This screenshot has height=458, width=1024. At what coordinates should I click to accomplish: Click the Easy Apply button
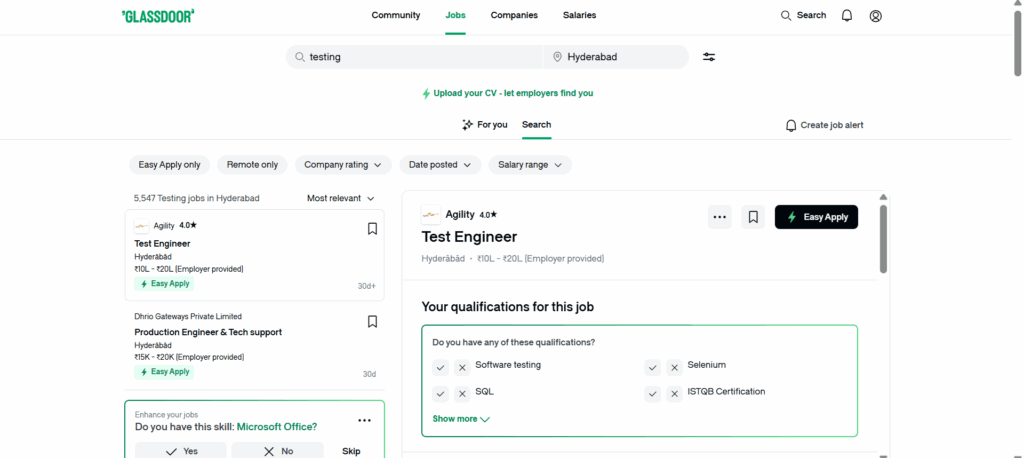pos(816,217)
